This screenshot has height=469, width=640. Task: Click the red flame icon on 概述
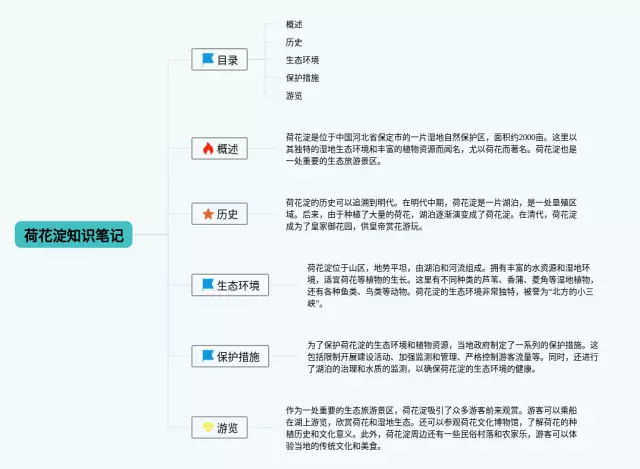pos(208,149)
